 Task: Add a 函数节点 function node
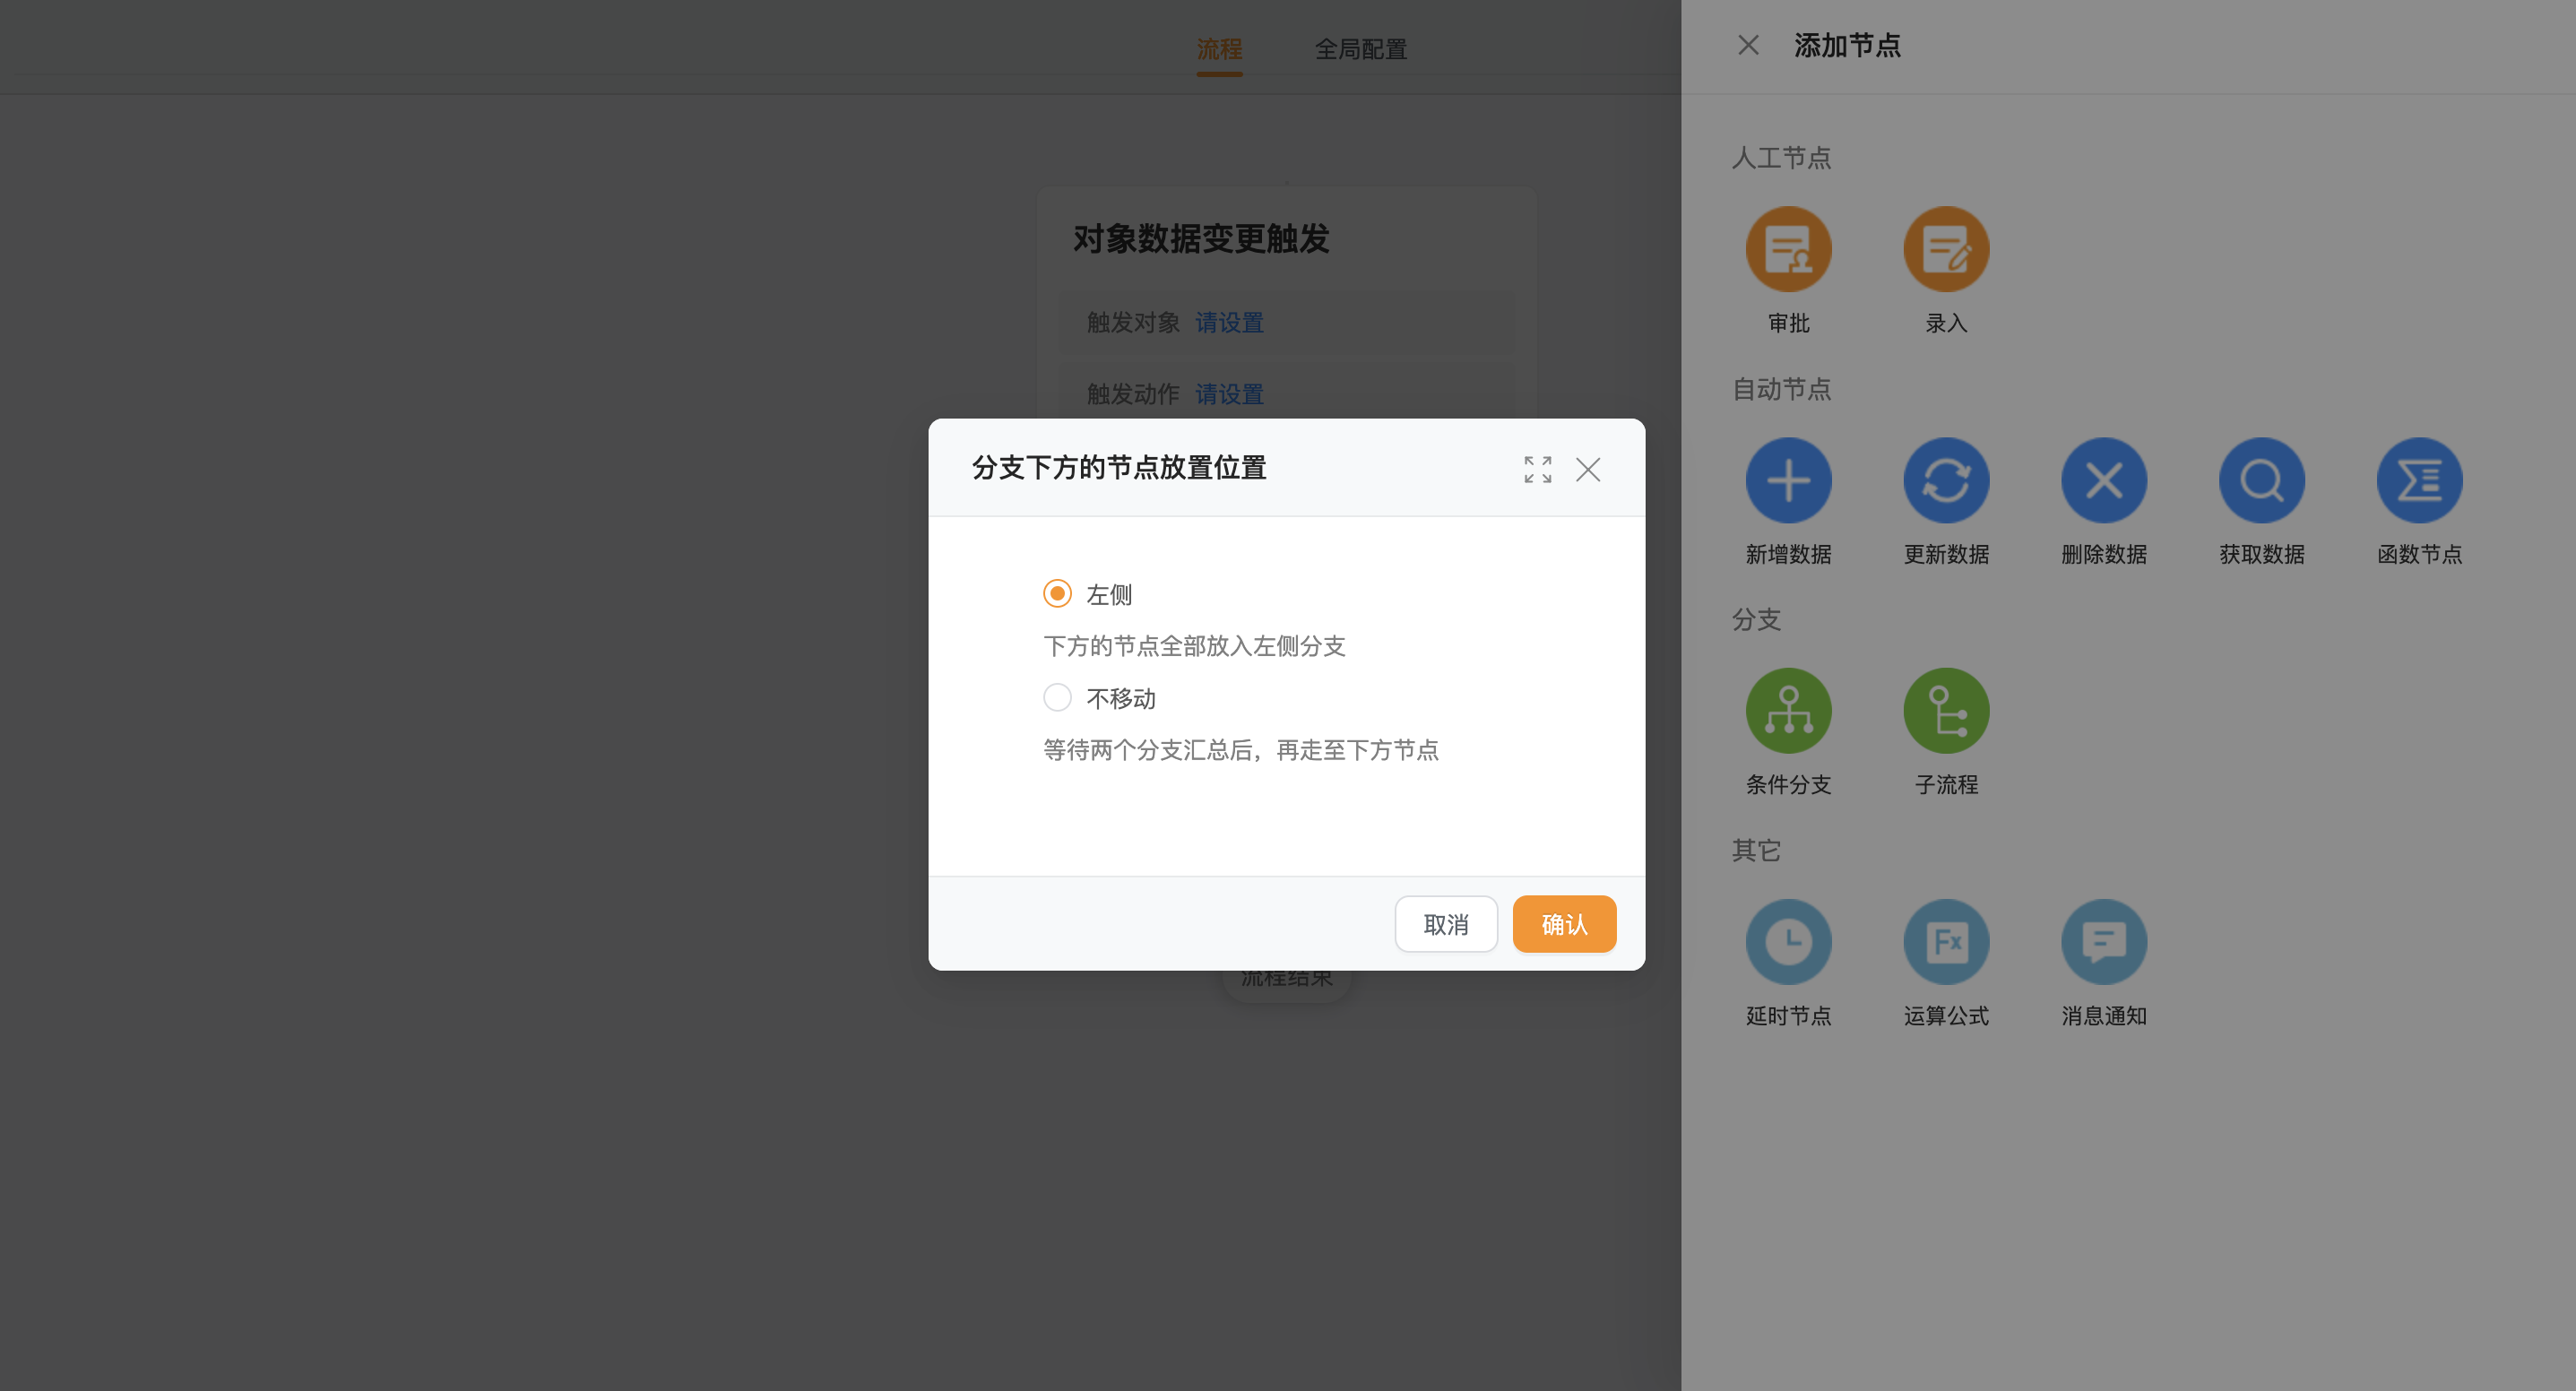(x=2420, y=480)
